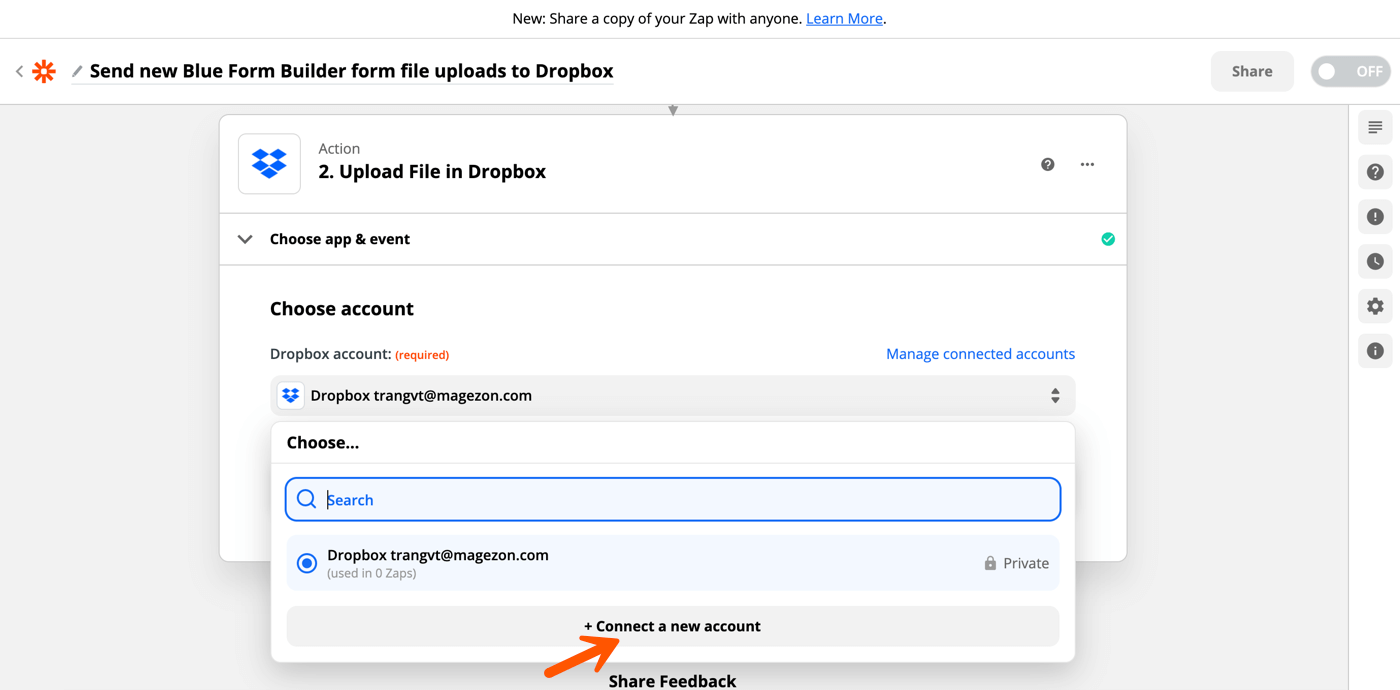Viewport: 1400px width, 690px height.
Task: Open Zap settings via the gear icon
Action: (x=1375, y=306)
